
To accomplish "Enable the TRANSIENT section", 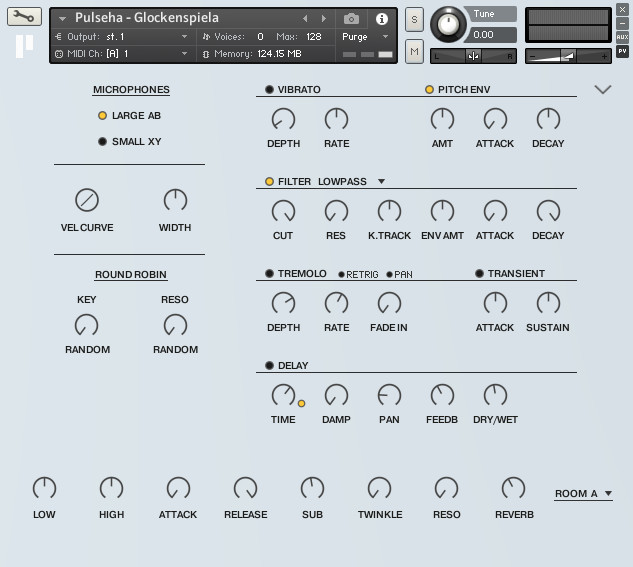I will [x=479, y=274].
